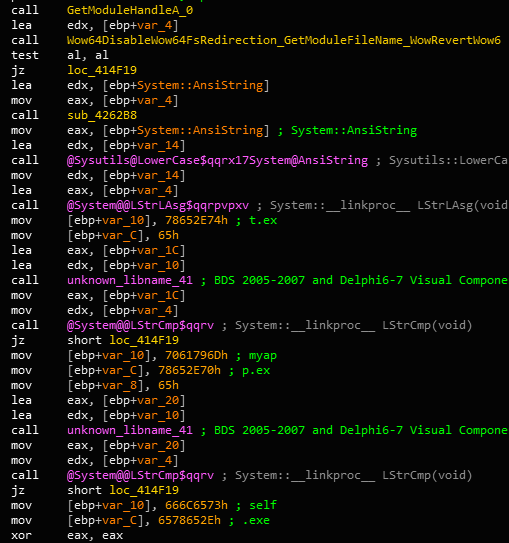Screen dimensions: 509x543
Task: Follow the sub_4262B8 call target
Action: pyautogui.click(x=102, y=115)
